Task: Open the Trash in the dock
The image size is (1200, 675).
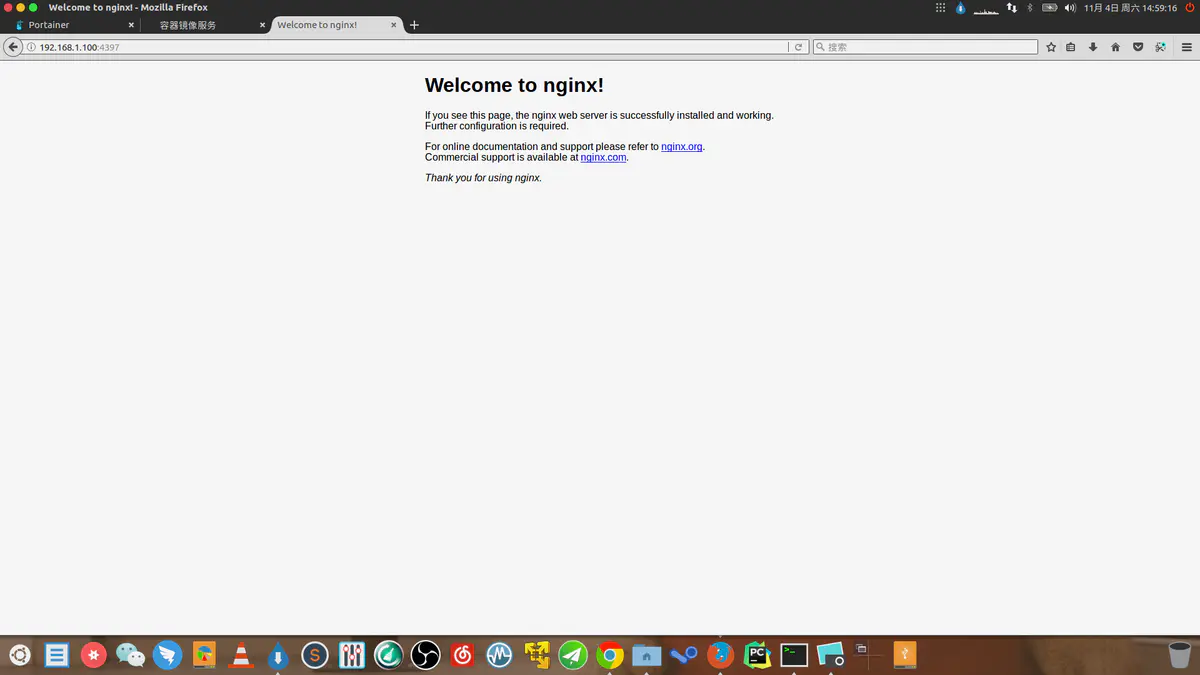Action: (1180, 655)
